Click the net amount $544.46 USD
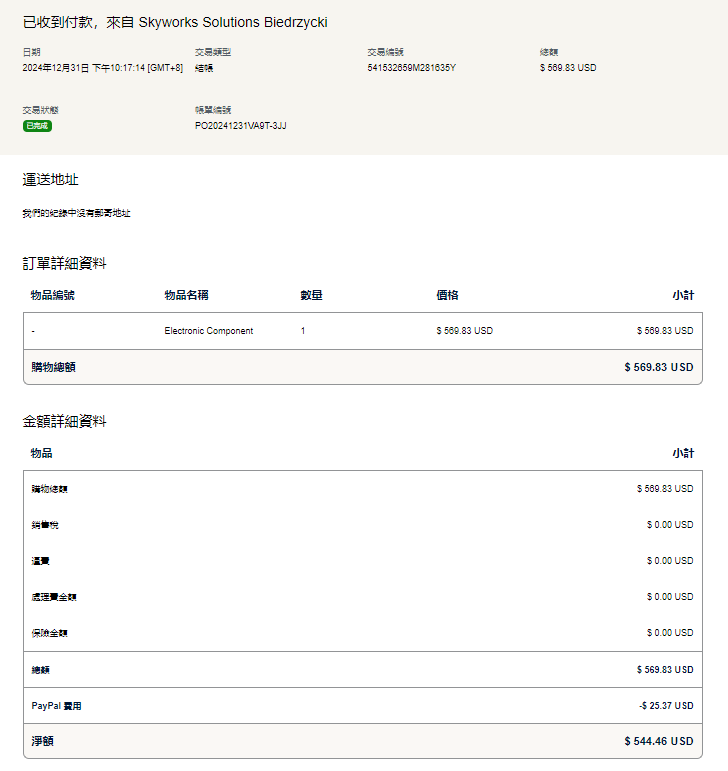This screenshot has height=771, width=728. pos(658,742)
